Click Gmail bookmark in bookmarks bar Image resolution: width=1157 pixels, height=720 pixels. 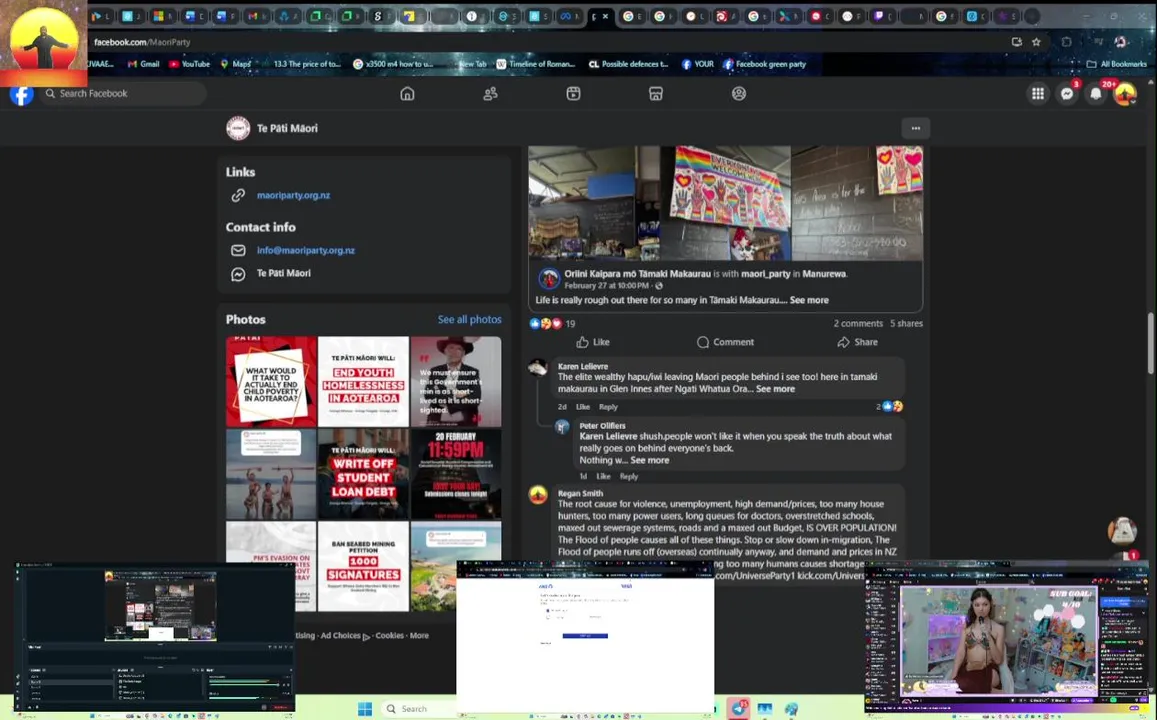(x=143, y=64)
